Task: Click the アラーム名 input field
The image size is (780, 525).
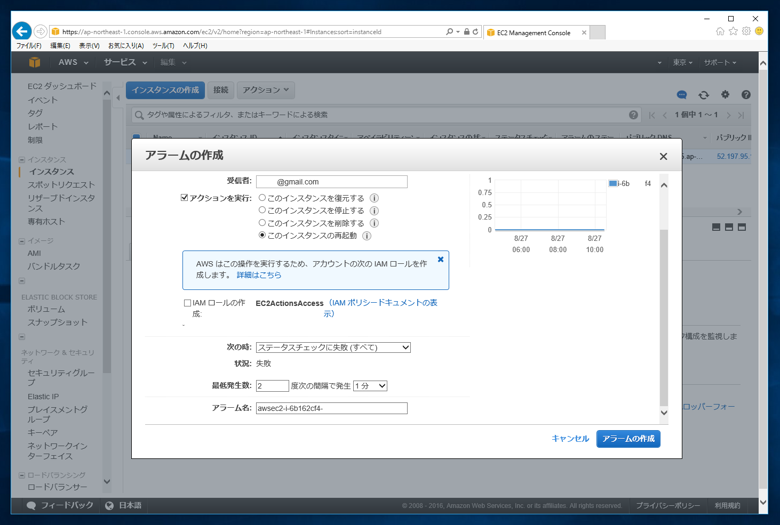Action: click(332, 408)
